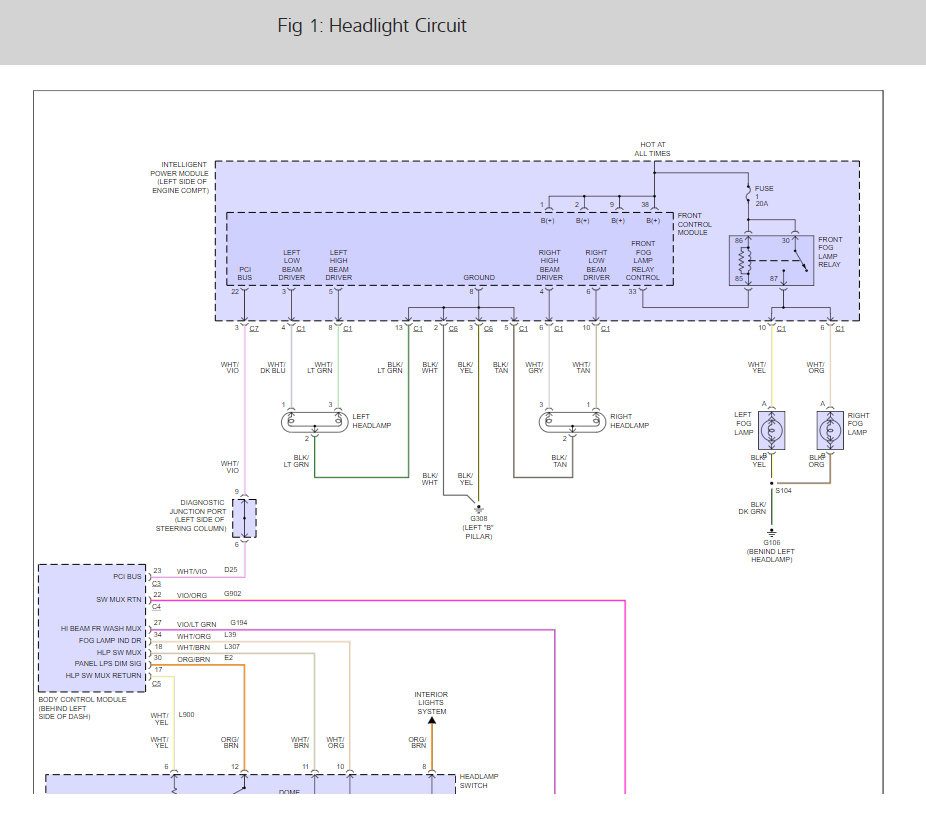This screenshot has width=926, height=825.
Task: Click the 'HI BEAM FR WASH MUX' label
Action: click(x=101, y=628)
